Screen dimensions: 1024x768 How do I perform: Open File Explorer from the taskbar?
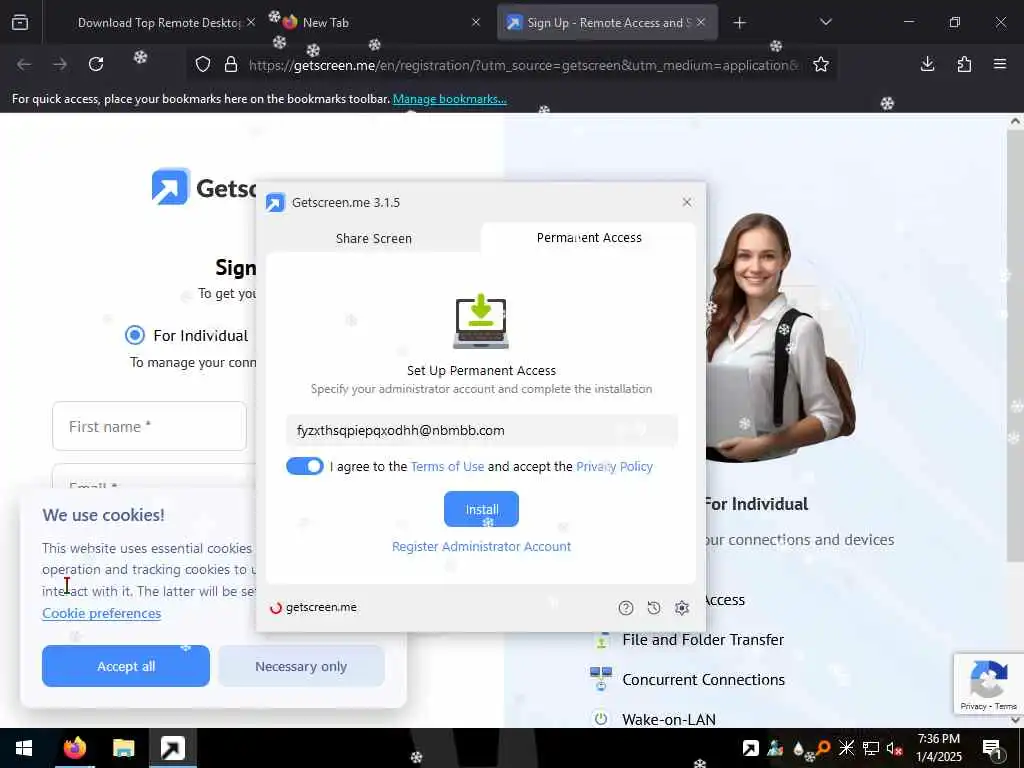pyautogui.click(x=123, y=748)
